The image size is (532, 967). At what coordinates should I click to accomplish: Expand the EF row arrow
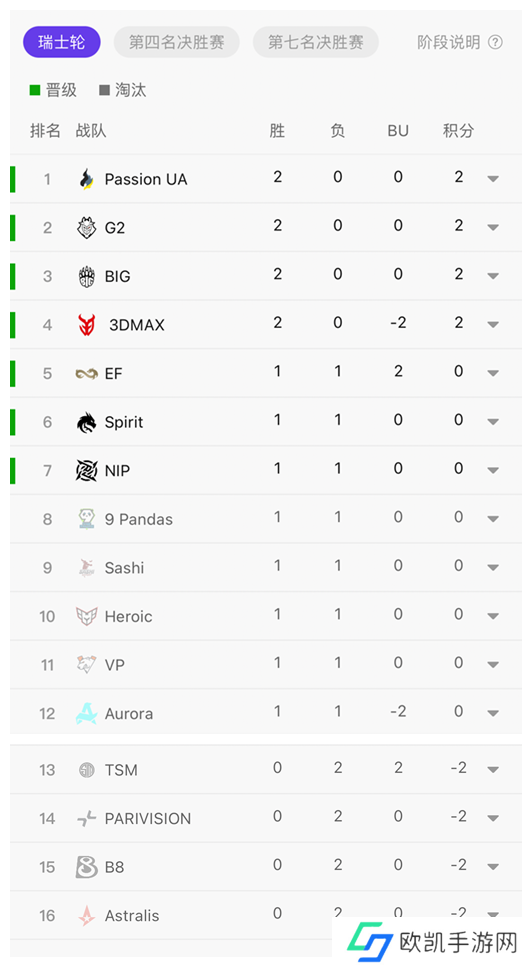click(x=493, y=373)
